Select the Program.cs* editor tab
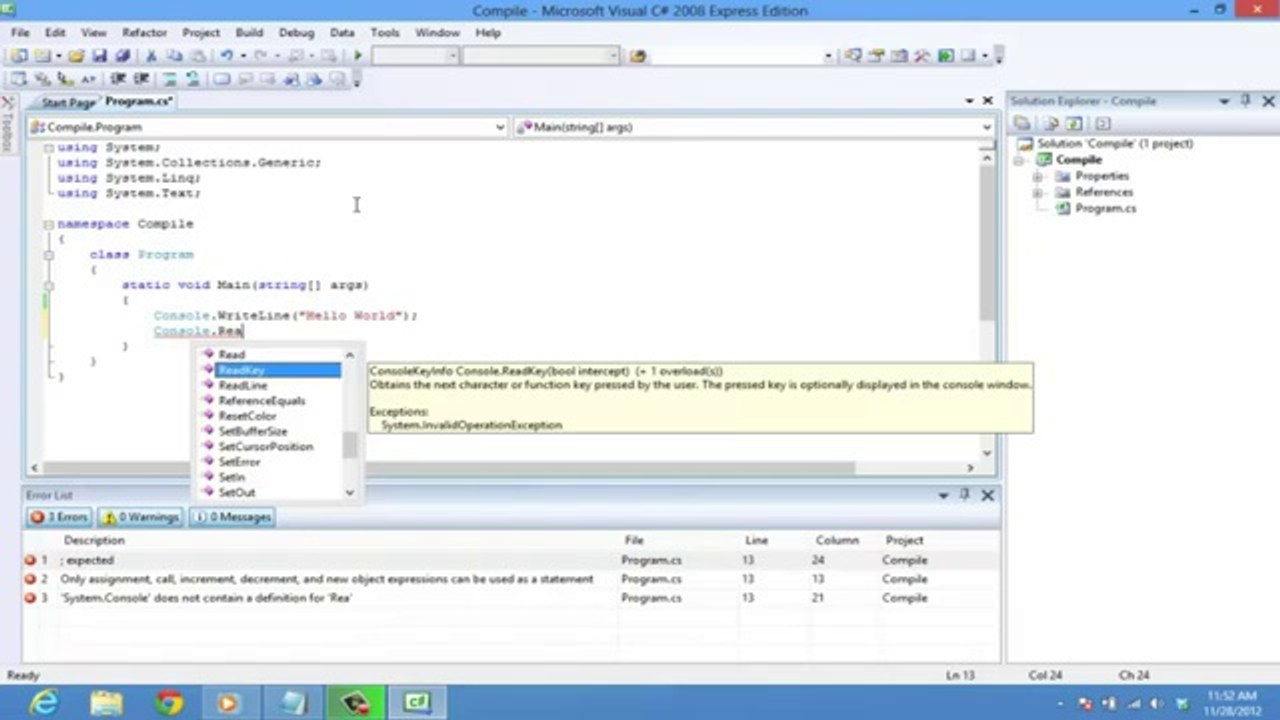The height and width of the screenshot is (720, 1280). [139, 101]
